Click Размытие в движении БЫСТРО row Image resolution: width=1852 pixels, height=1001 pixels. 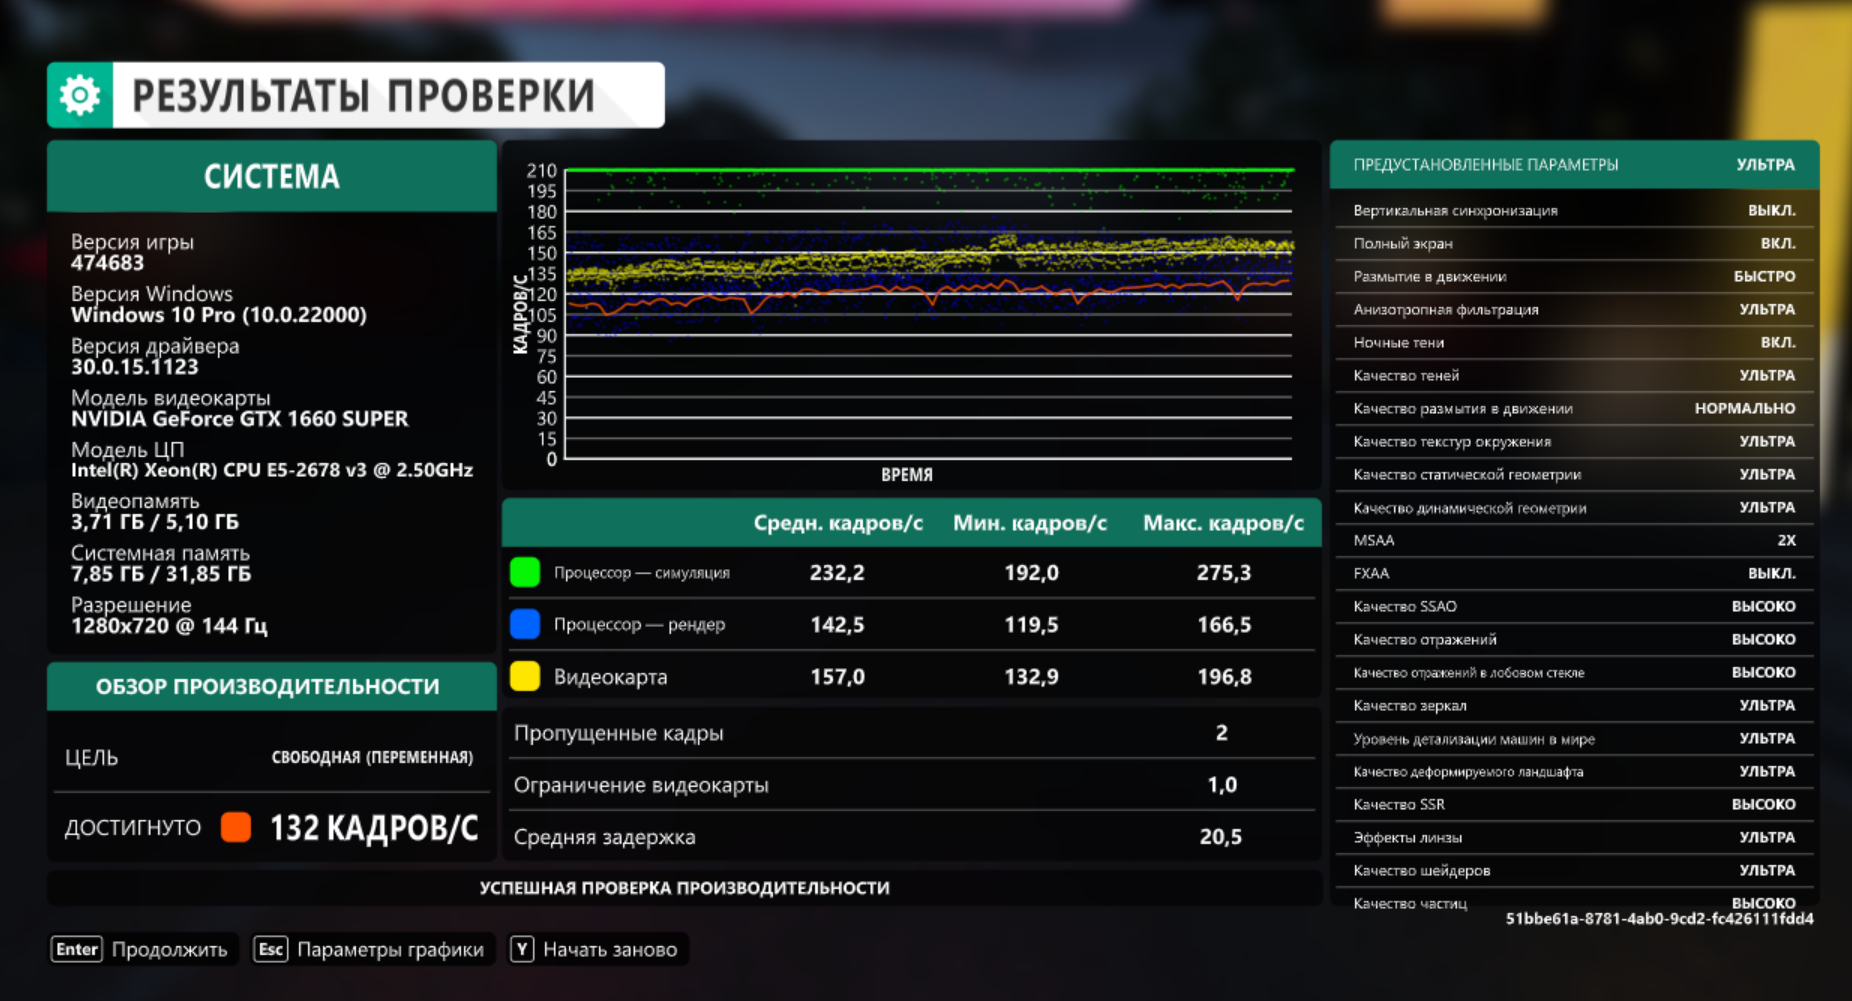(1574, 276)
